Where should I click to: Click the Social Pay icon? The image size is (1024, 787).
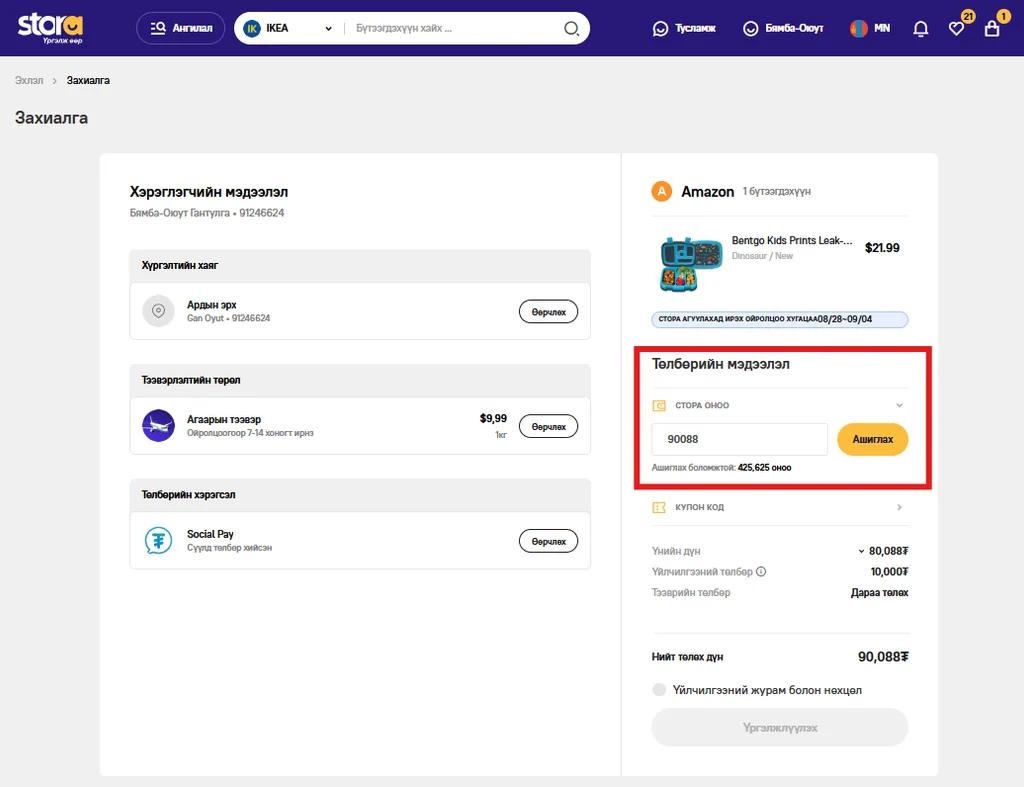point(159,541)
